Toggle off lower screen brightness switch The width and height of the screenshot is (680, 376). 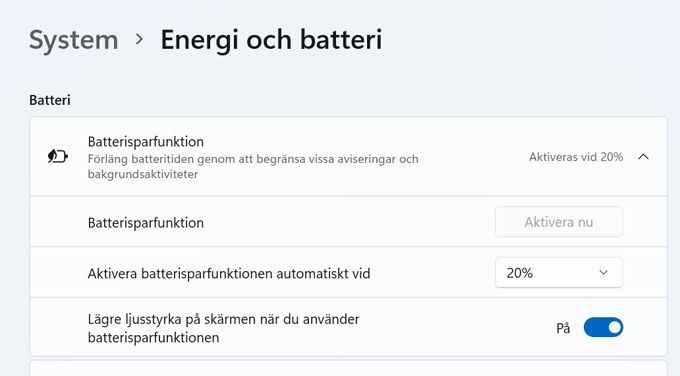[603, 327]
